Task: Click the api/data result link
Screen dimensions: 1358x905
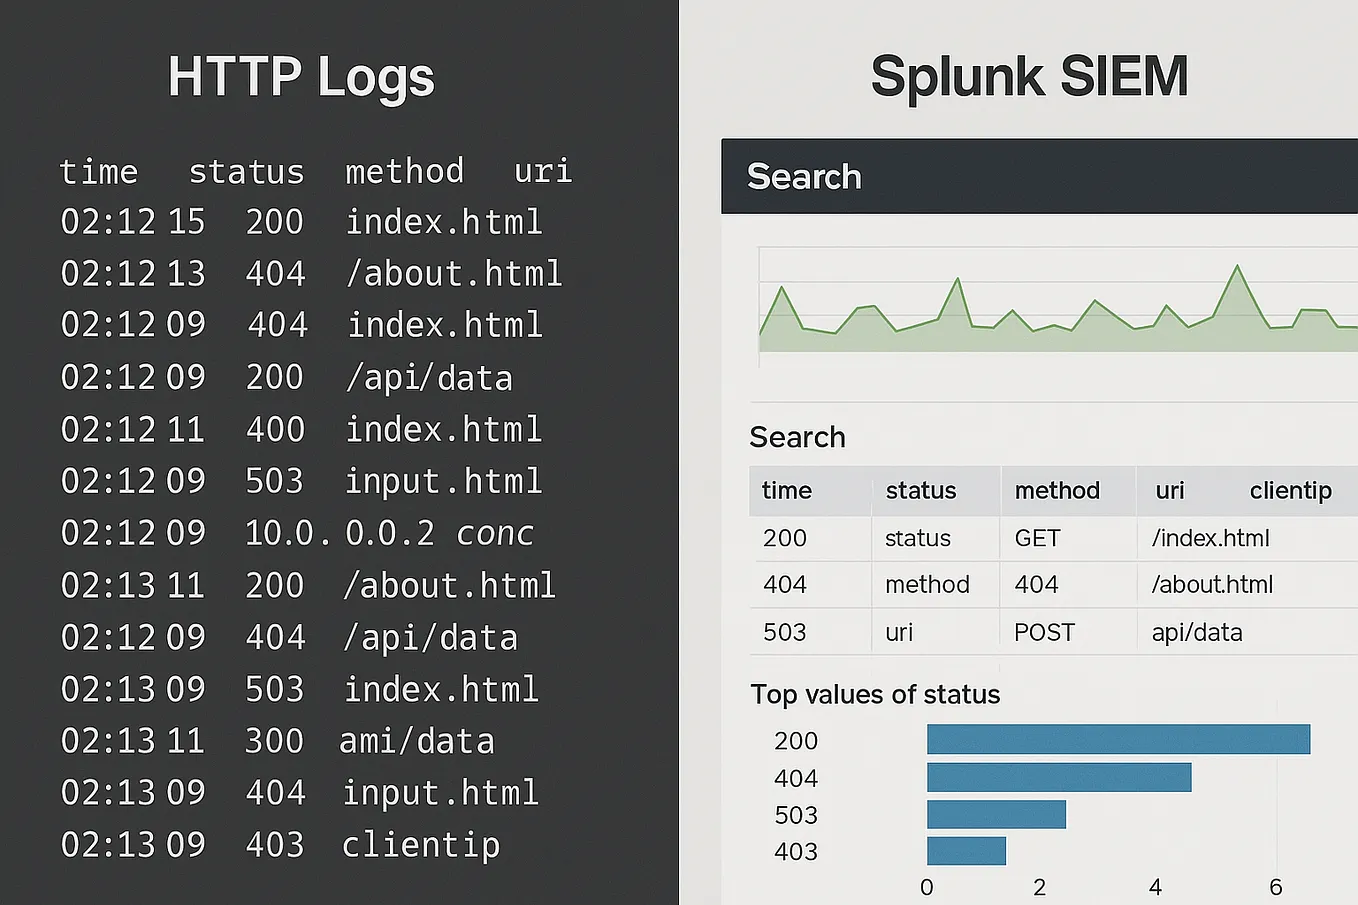Action: (1196, 632)
